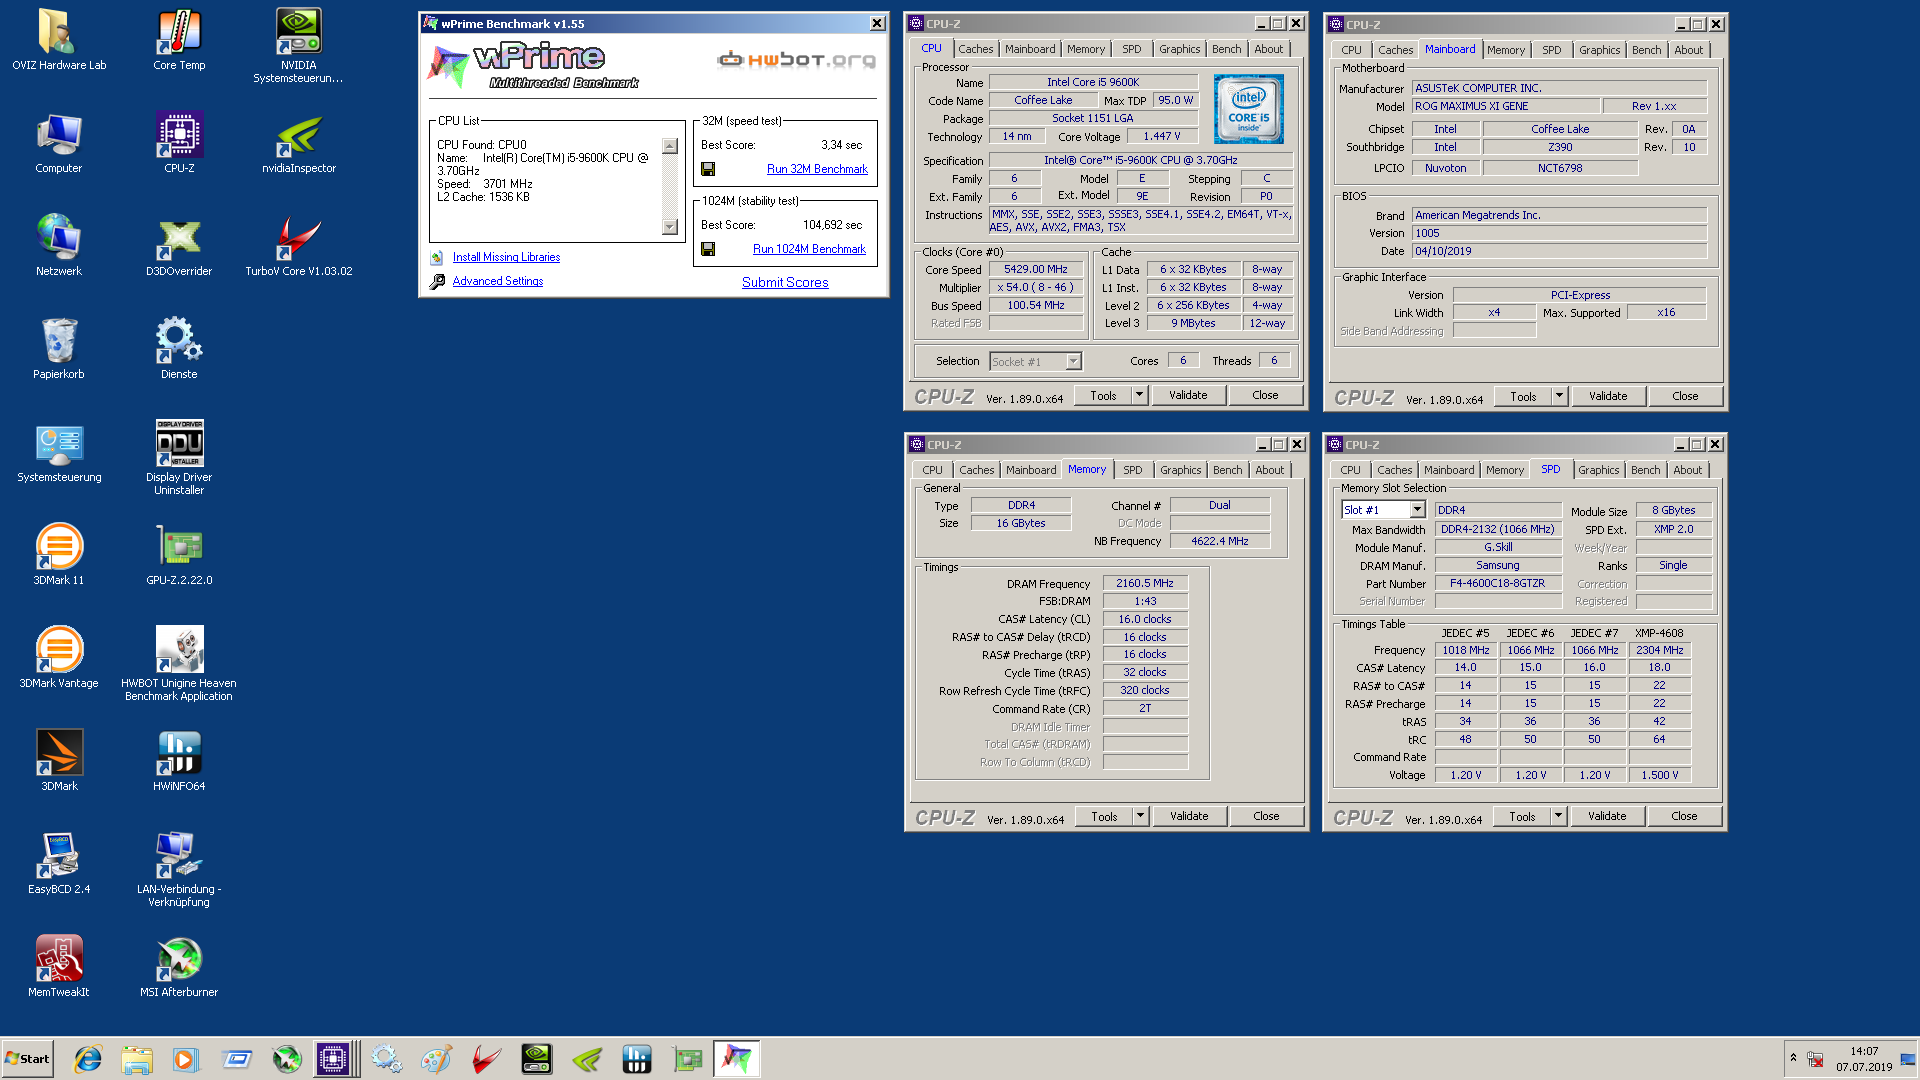The image size is (1920, 1080).
Task: Launch GPU-Z.2.22.0 desktop icon
Action: click(179, 555)
